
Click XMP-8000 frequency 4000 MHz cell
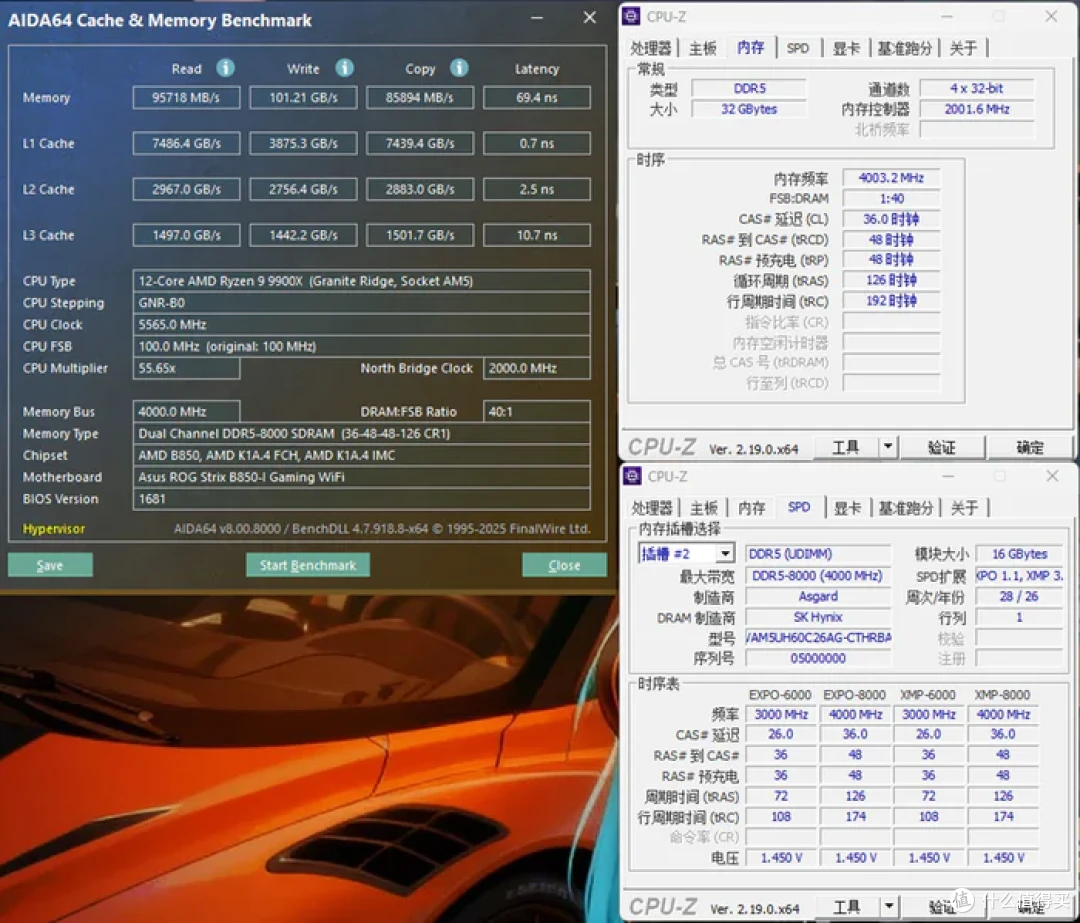click(x=1003, y=714)
